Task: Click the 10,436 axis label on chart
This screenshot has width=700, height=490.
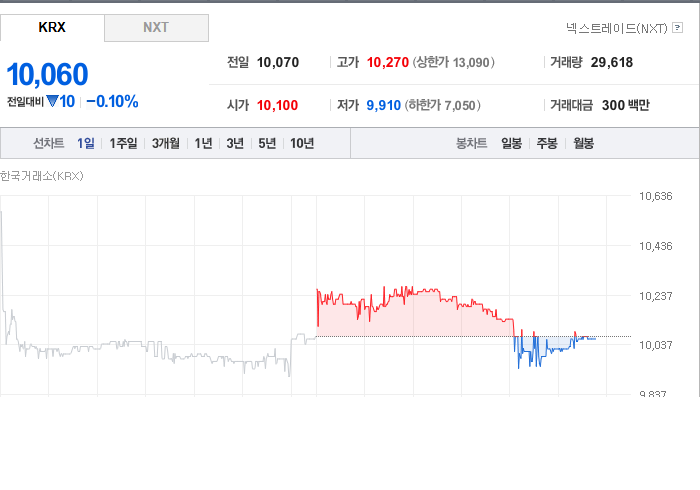Action: tap(655, 246)
